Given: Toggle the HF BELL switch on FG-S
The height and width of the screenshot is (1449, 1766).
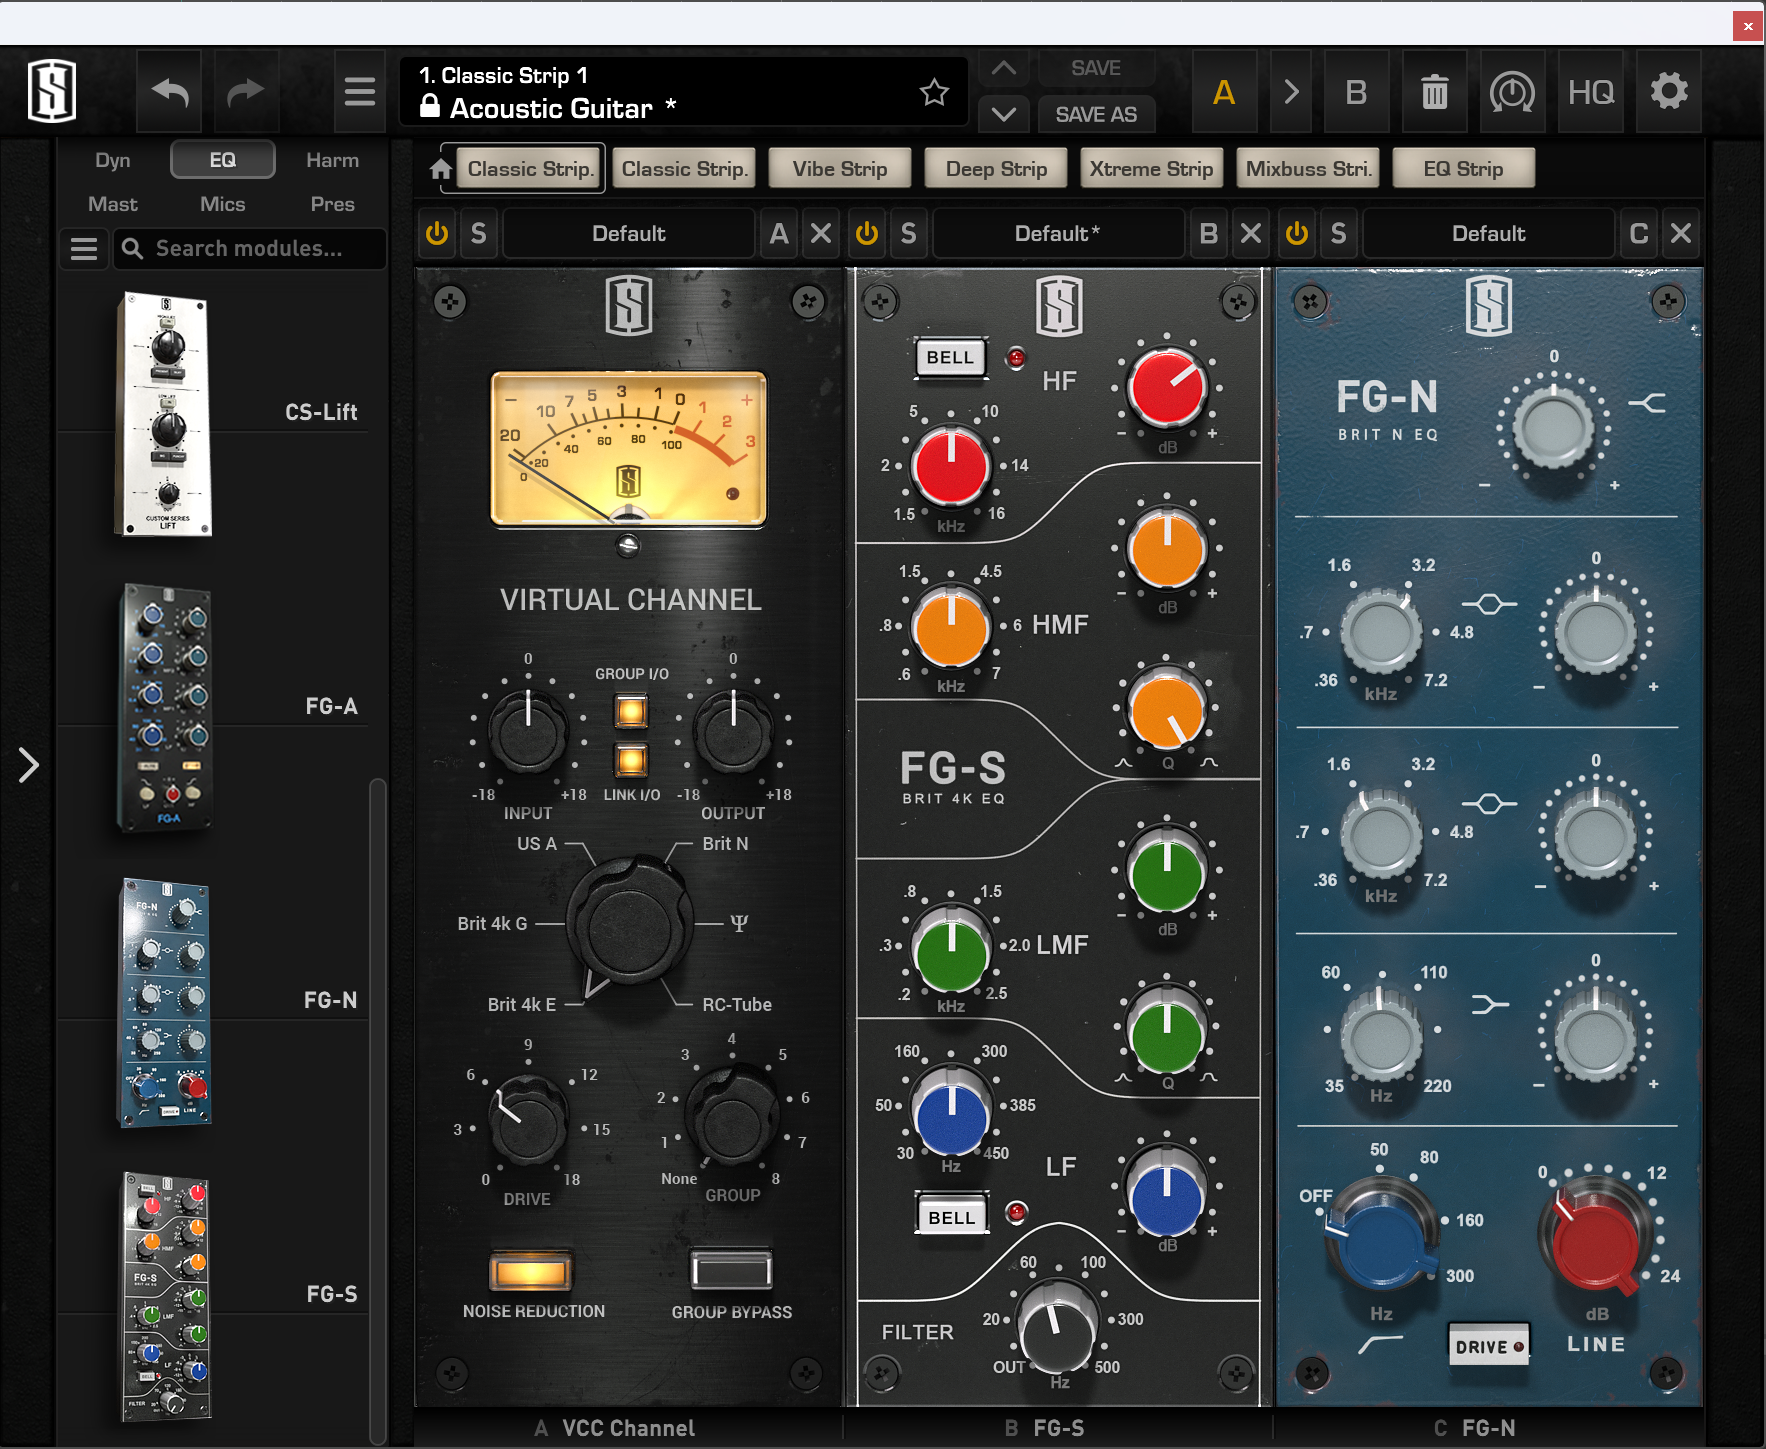Looking at the screenshot, I should click(x=950, y=358).
